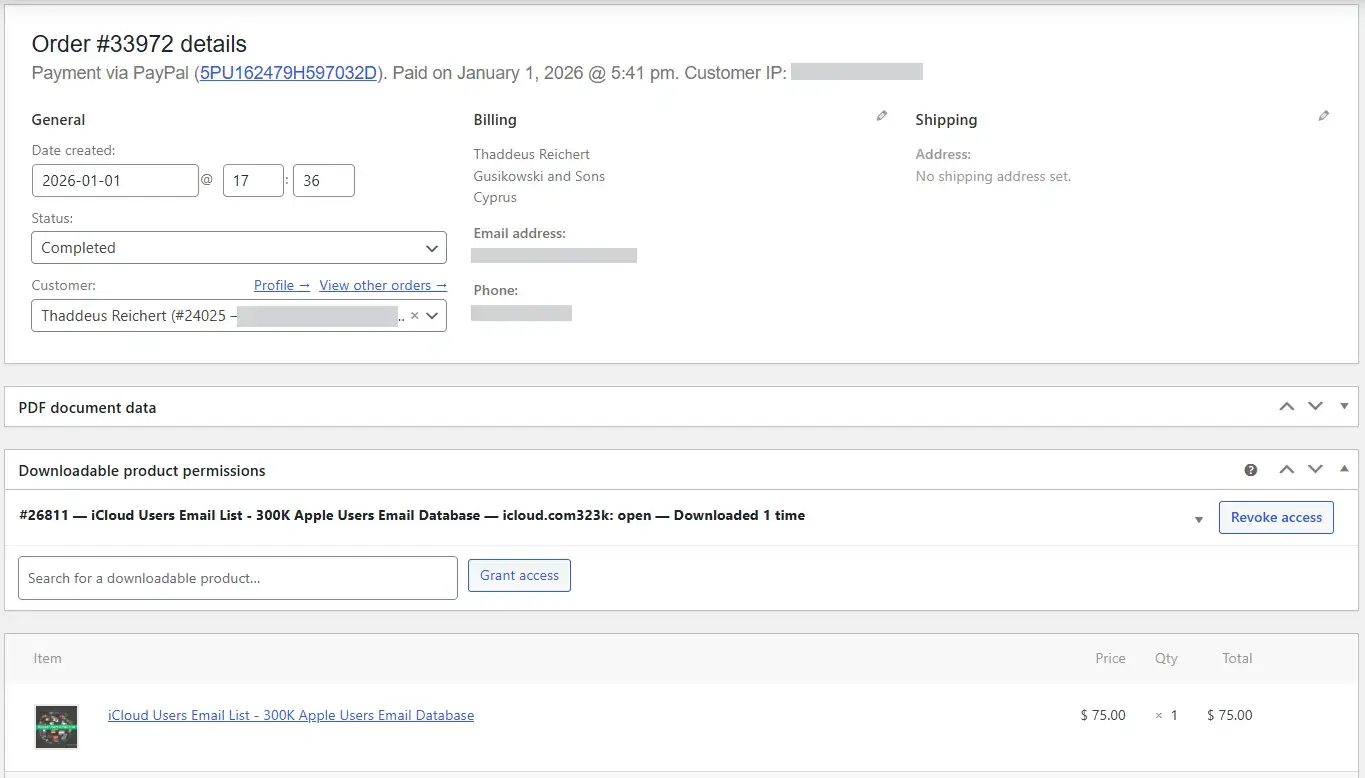View other orders for this customer
The image size is (1365, 778).
pos(383,285)
